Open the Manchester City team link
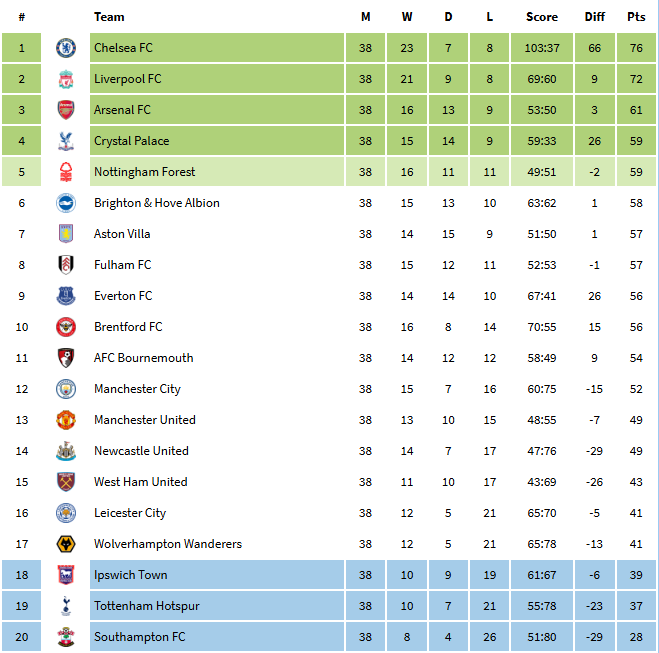 [137, 389]
